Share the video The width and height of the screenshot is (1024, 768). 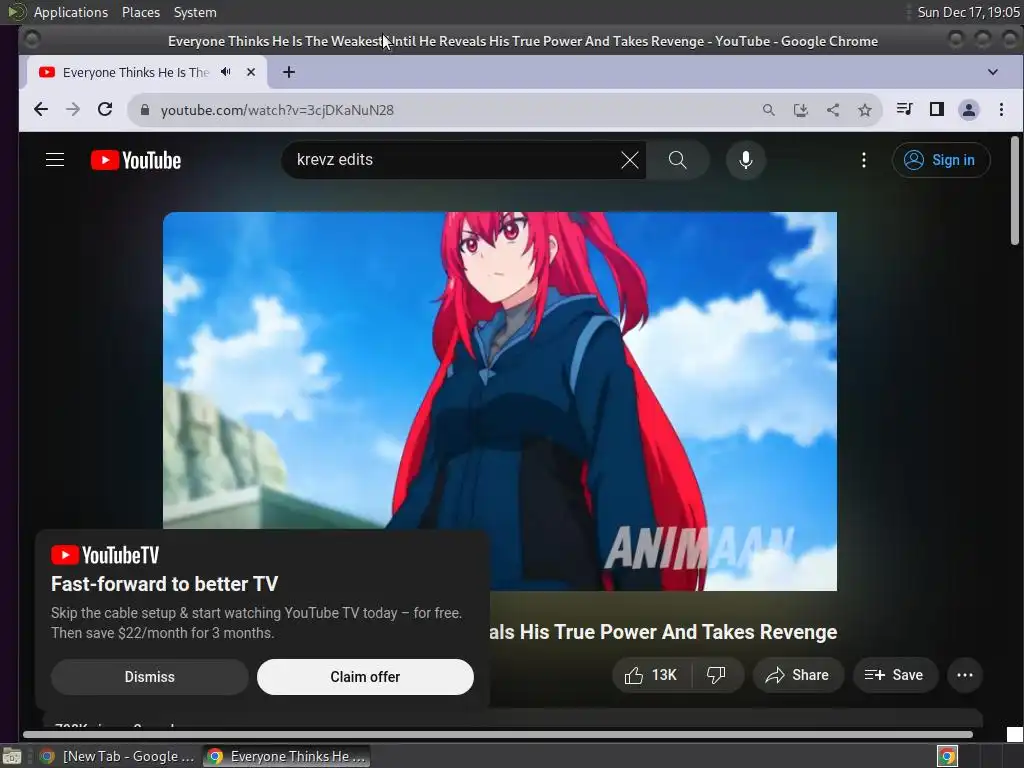tap(797, 675)
